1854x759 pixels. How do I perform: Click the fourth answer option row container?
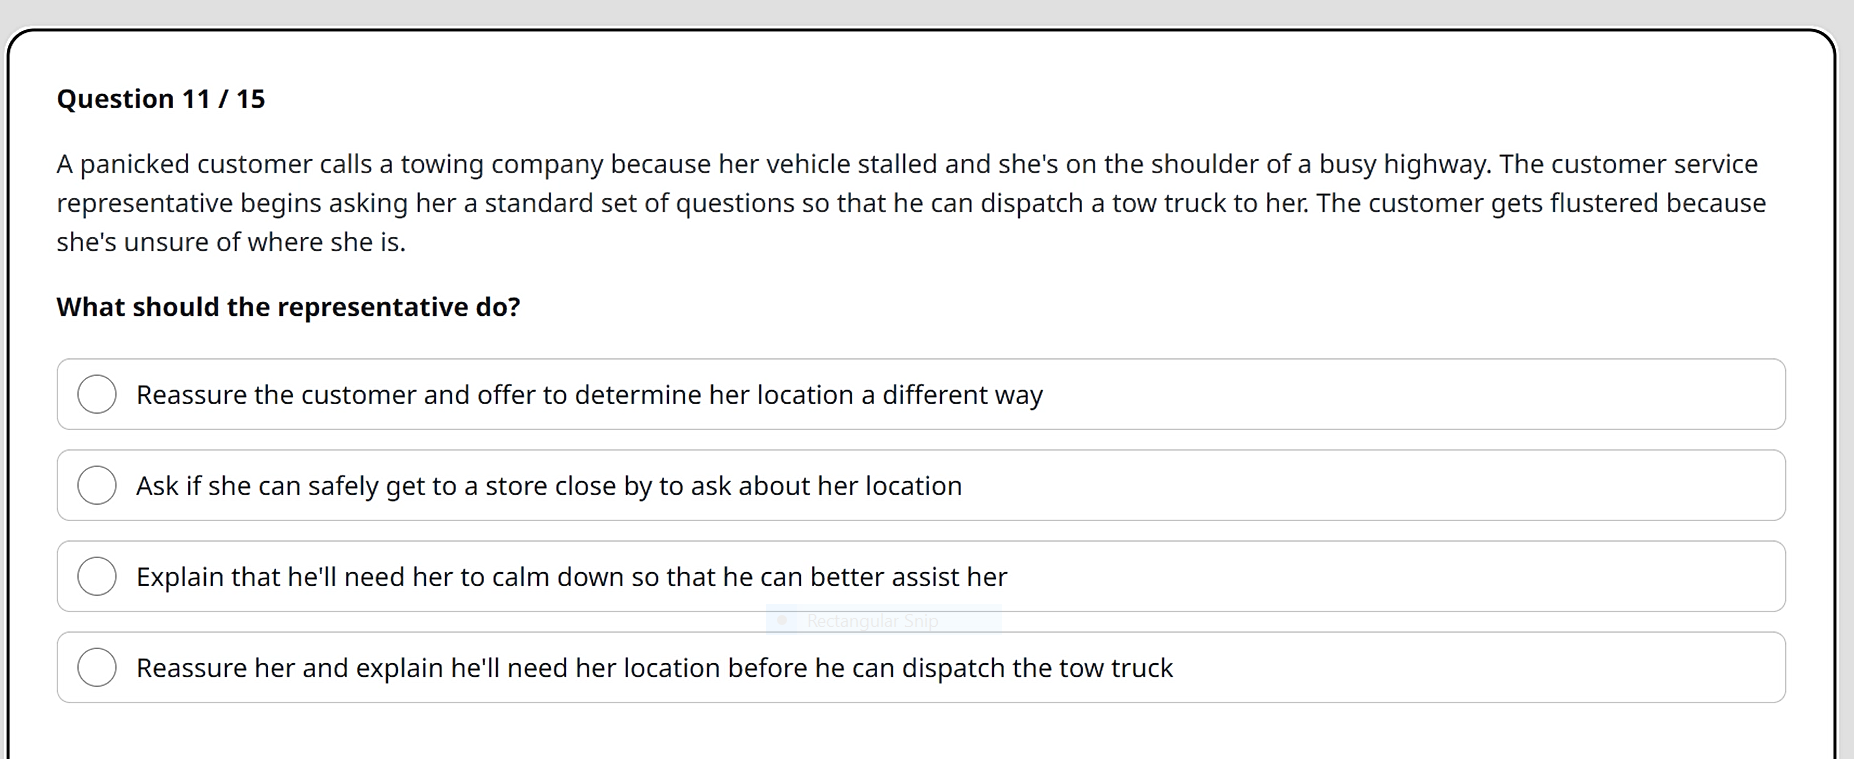click(x=920, y=667)
